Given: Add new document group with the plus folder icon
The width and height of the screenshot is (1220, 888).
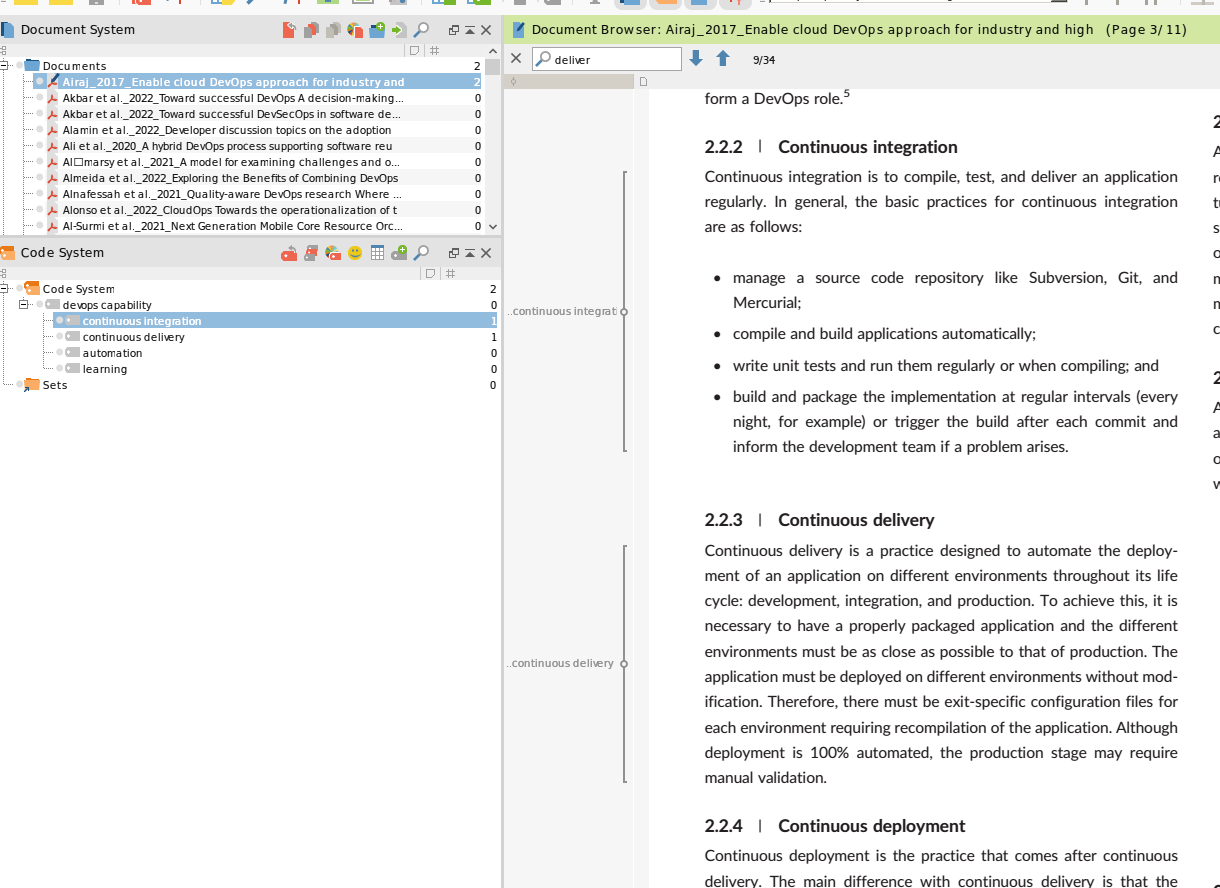Looking at the screenshot, I should pos(377,30).
